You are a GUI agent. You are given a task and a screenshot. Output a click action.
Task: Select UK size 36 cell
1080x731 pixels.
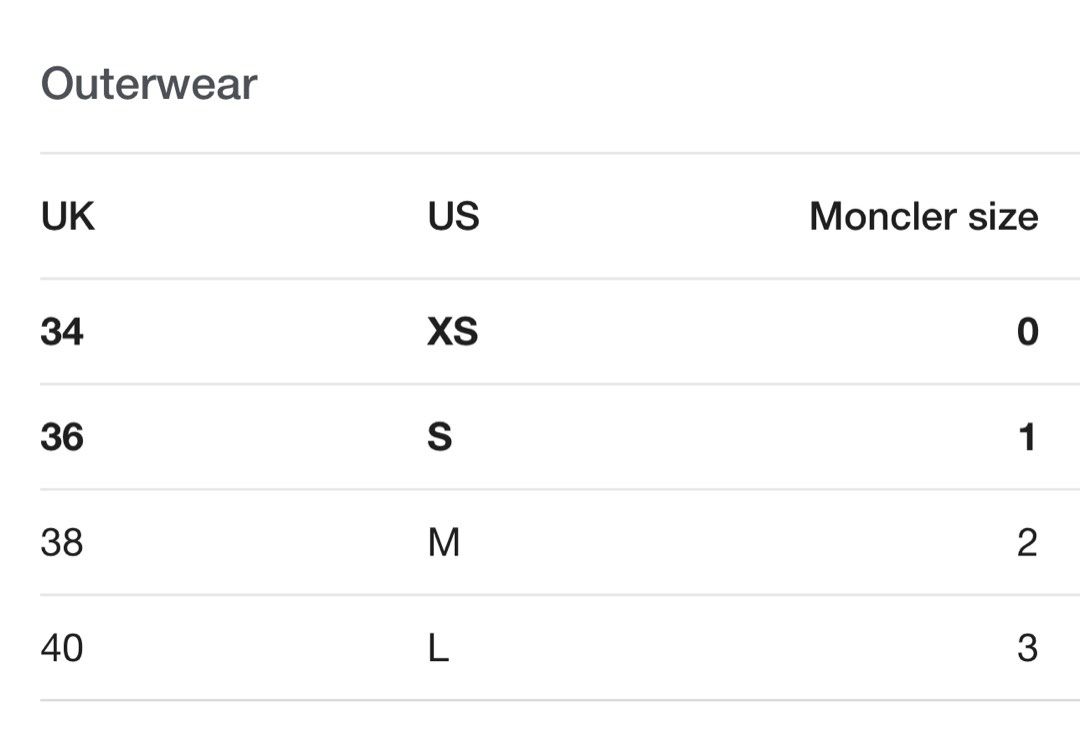tap(62, 437)
